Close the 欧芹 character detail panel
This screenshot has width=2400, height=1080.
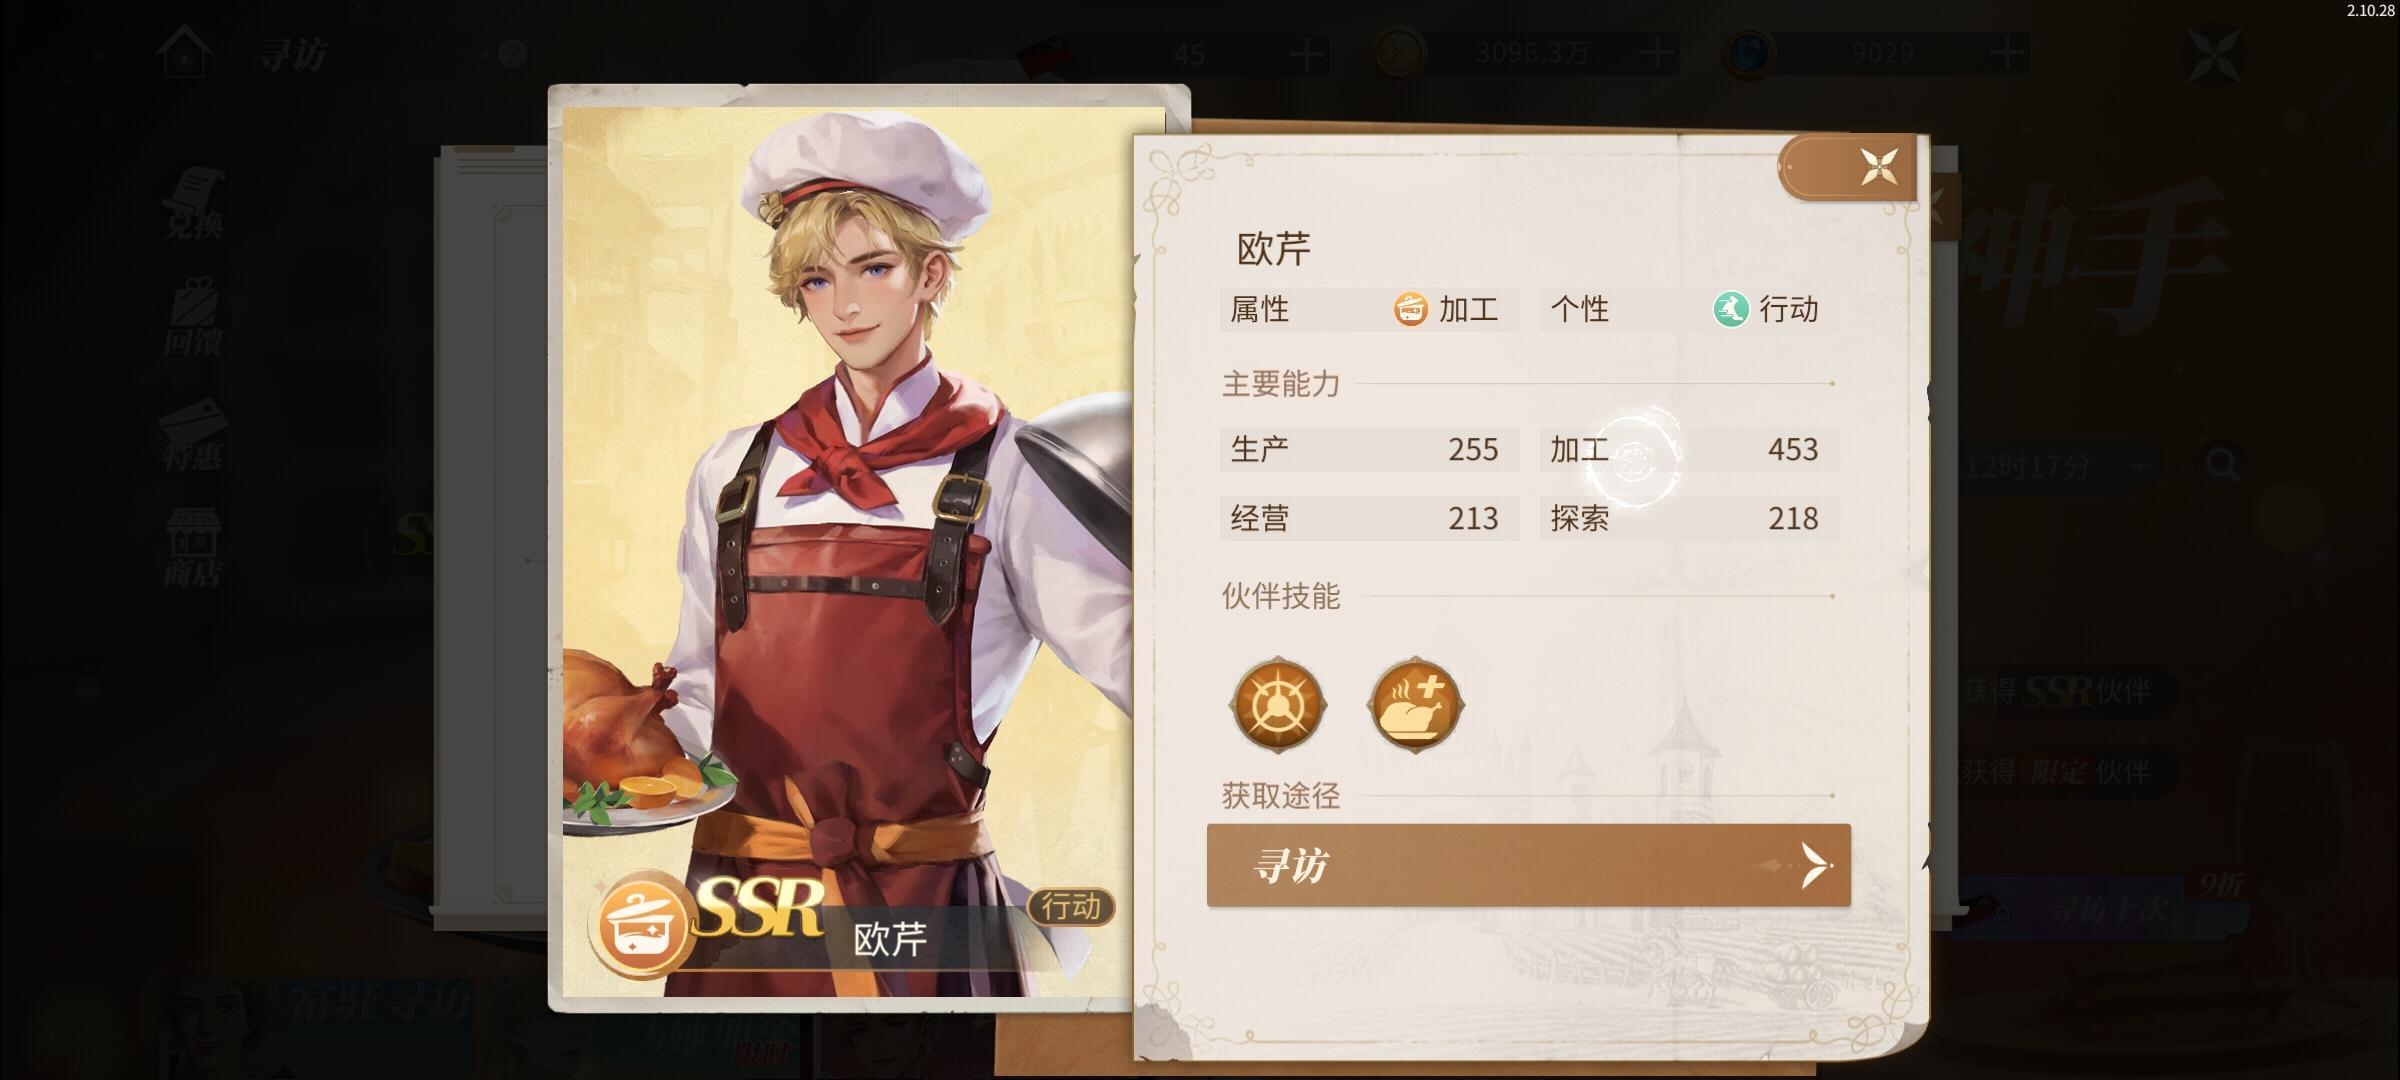click(x=1878, y=167)
